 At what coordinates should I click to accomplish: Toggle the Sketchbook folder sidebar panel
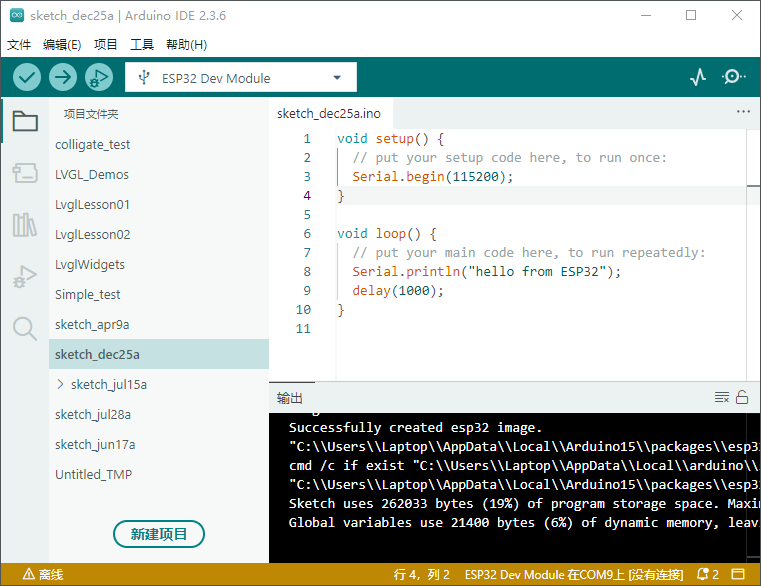(25, 122)
